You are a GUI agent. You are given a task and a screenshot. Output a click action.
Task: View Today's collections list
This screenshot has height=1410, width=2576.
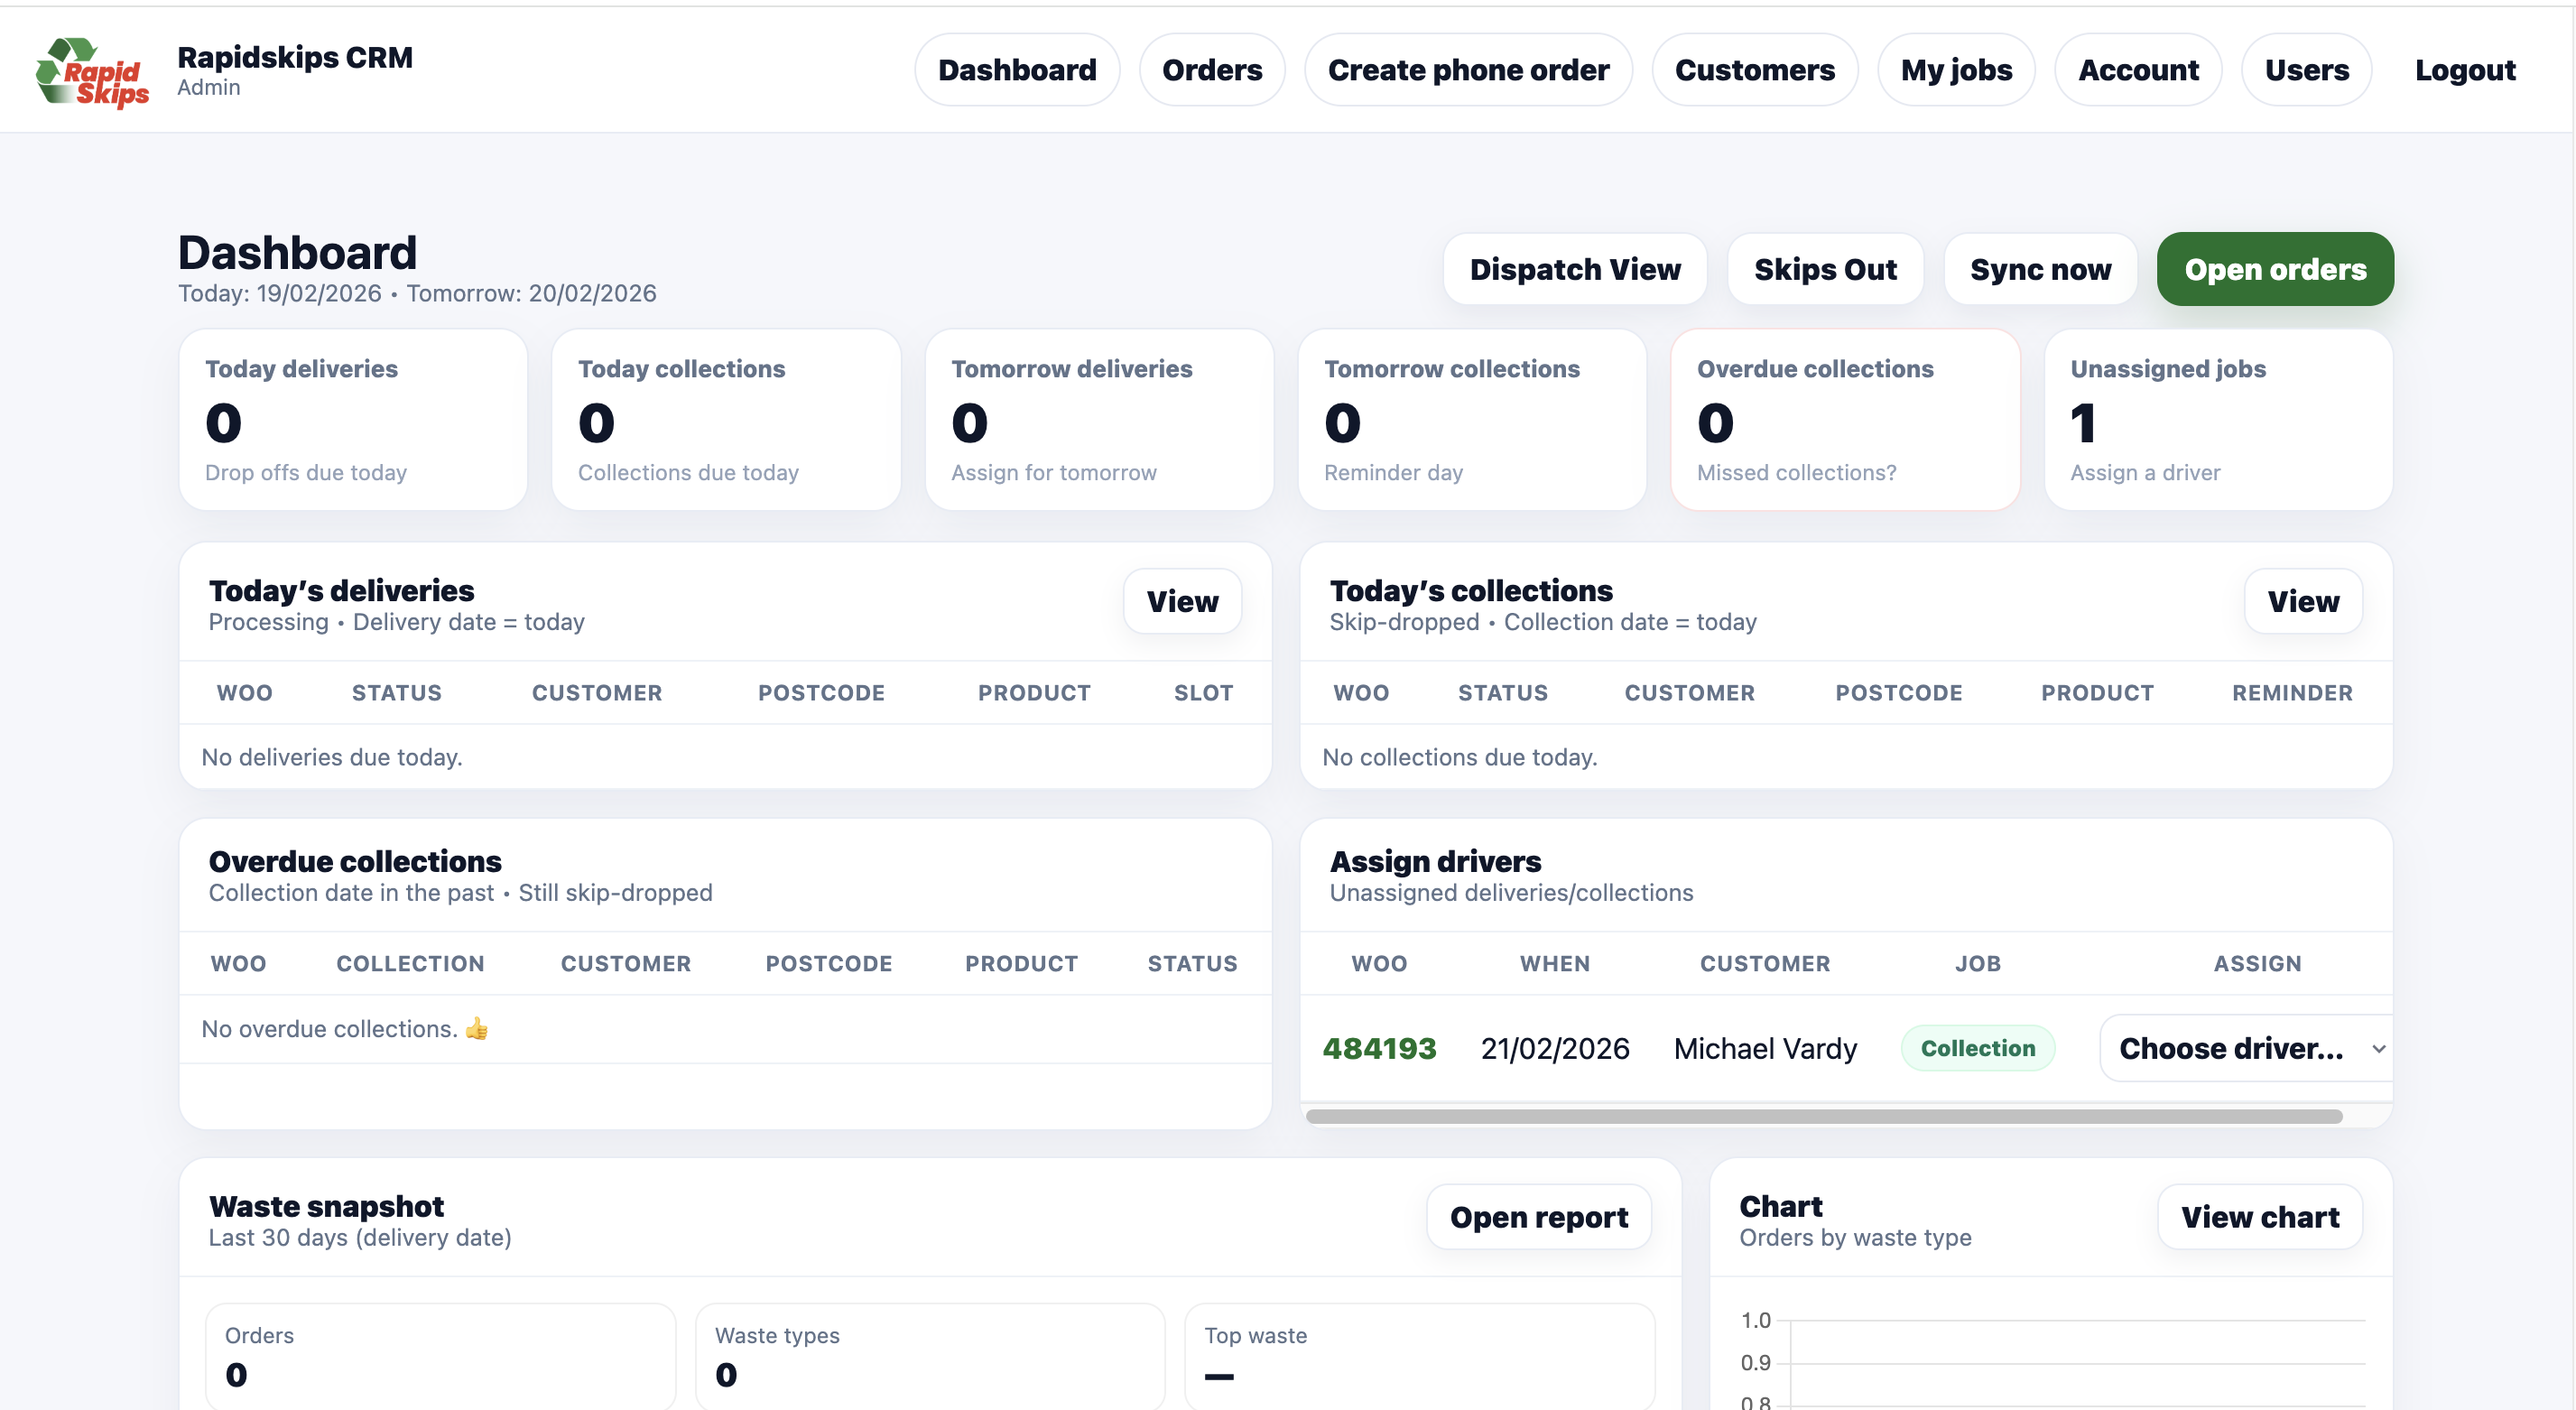coord(2303,601)
